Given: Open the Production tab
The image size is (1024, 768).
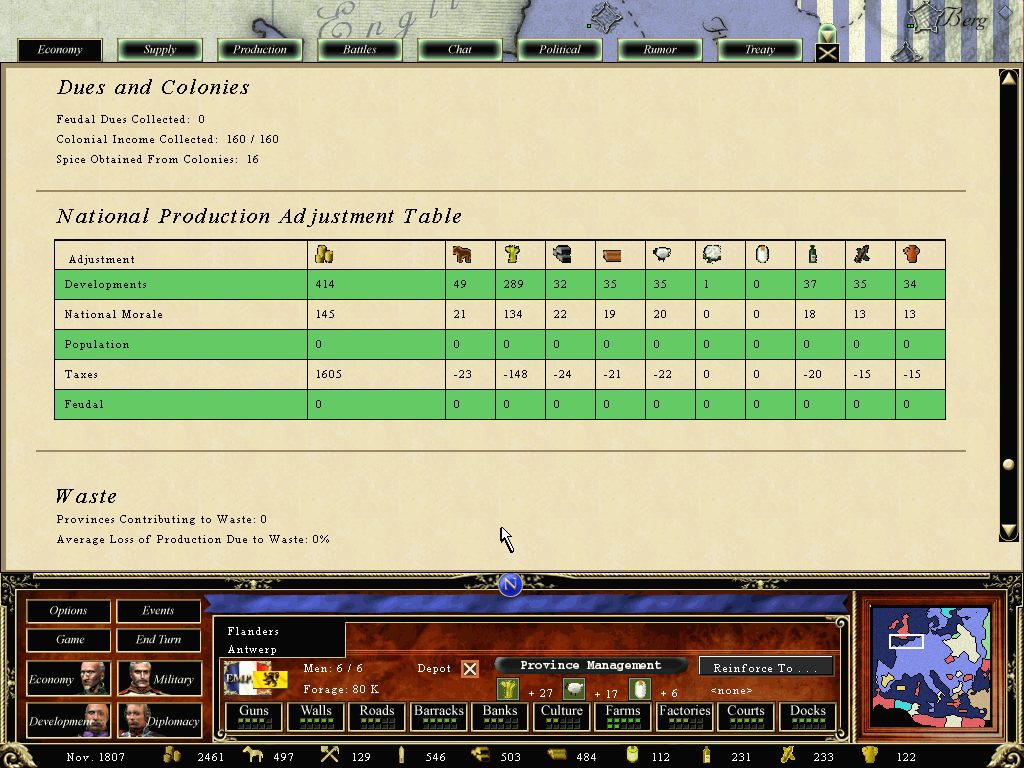Looking at the screenshot, I should 260,50.
